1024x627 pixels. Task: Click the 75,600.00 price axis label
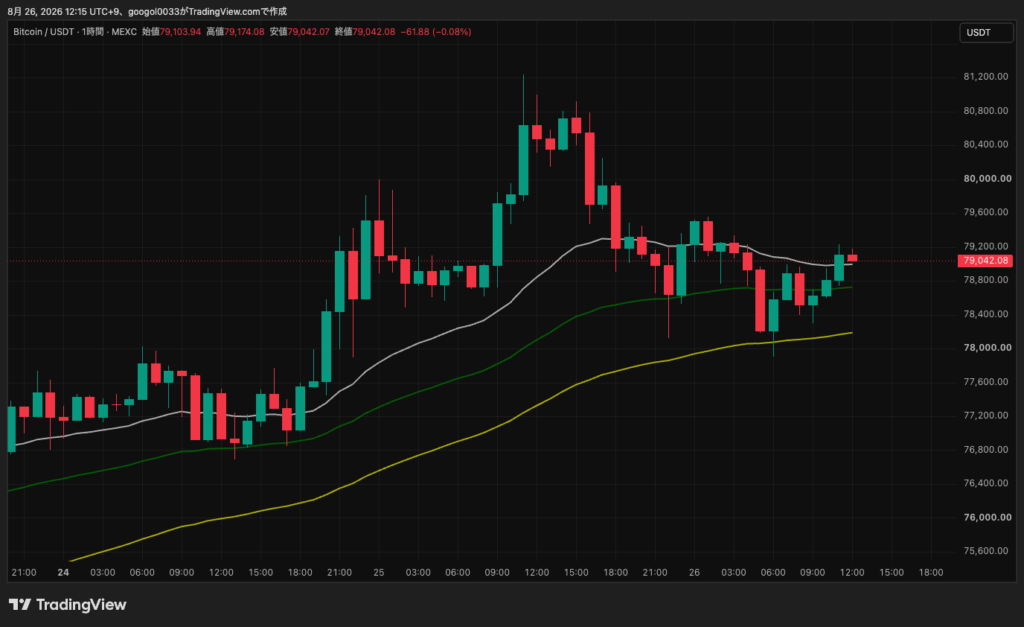[985, 551]
